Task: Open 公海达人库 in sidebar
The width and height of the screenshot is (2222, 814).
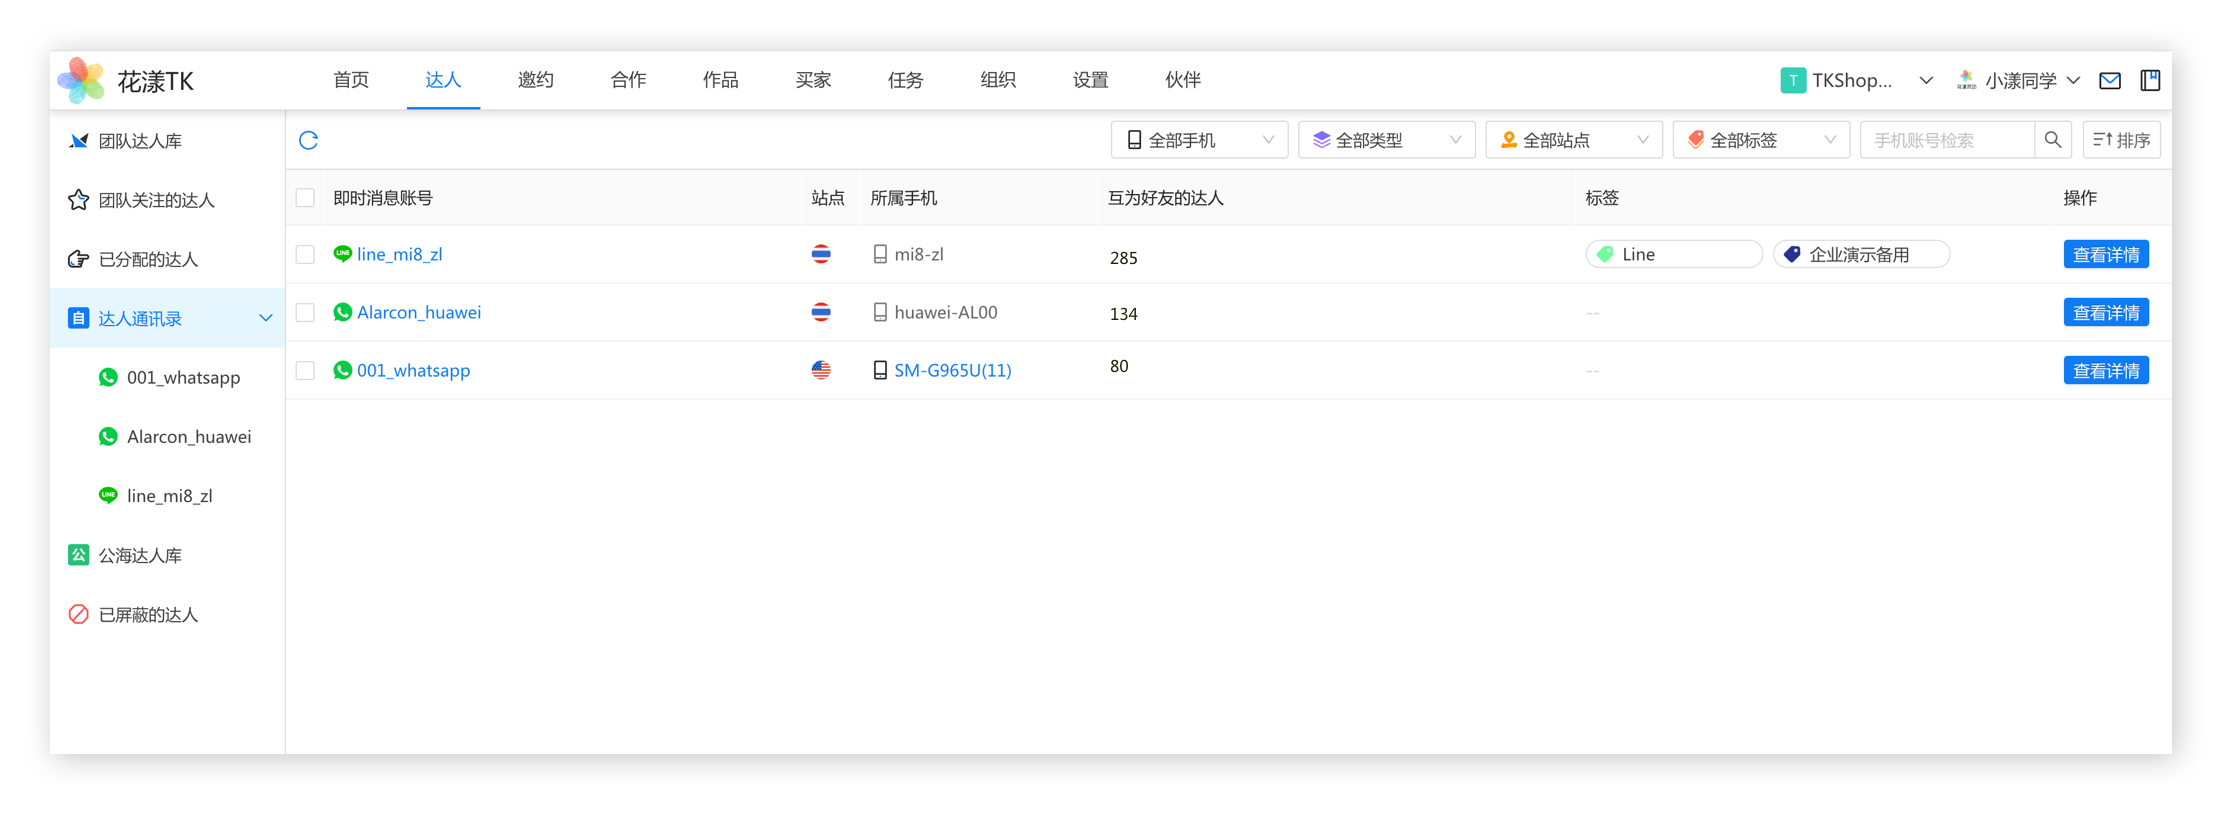Action: [140, 555]
